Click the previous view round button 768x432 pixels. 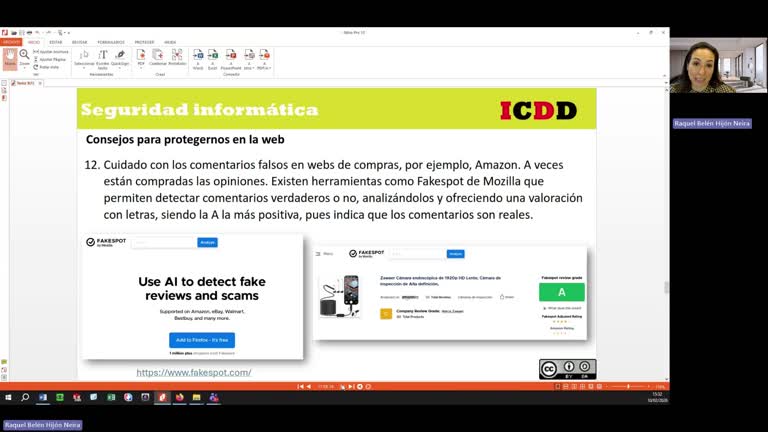[360, 386]
